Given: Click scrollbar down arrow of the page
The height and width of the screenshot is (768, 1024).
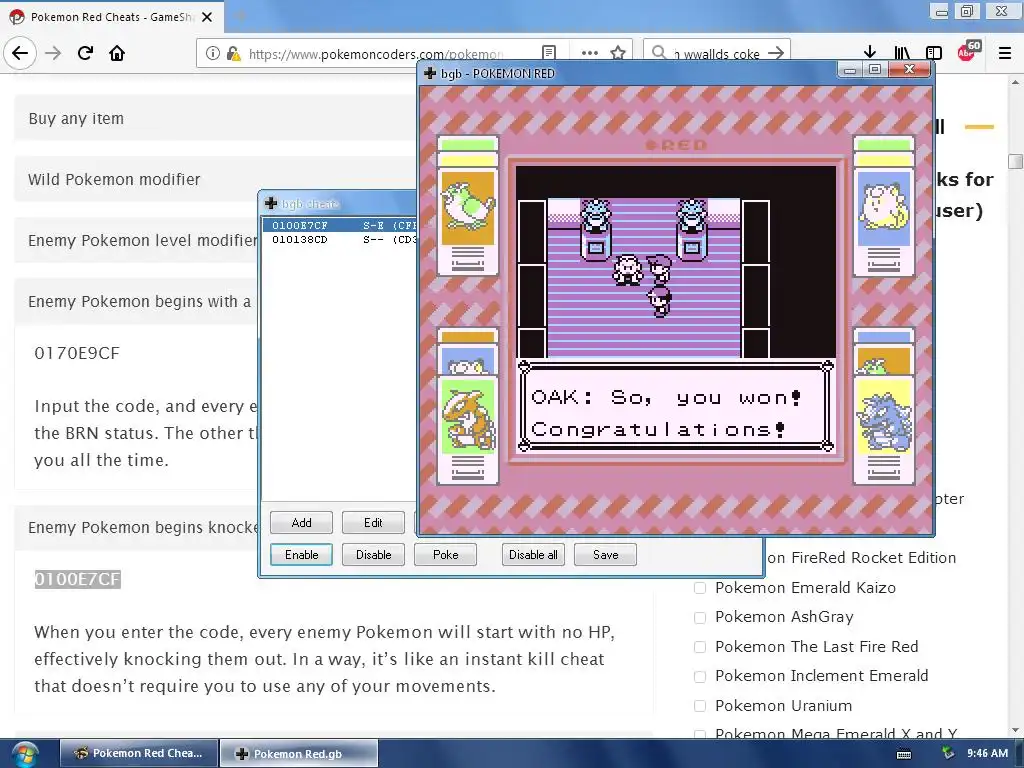Looking at the screenshot, I should click(x=1015, y=730).
